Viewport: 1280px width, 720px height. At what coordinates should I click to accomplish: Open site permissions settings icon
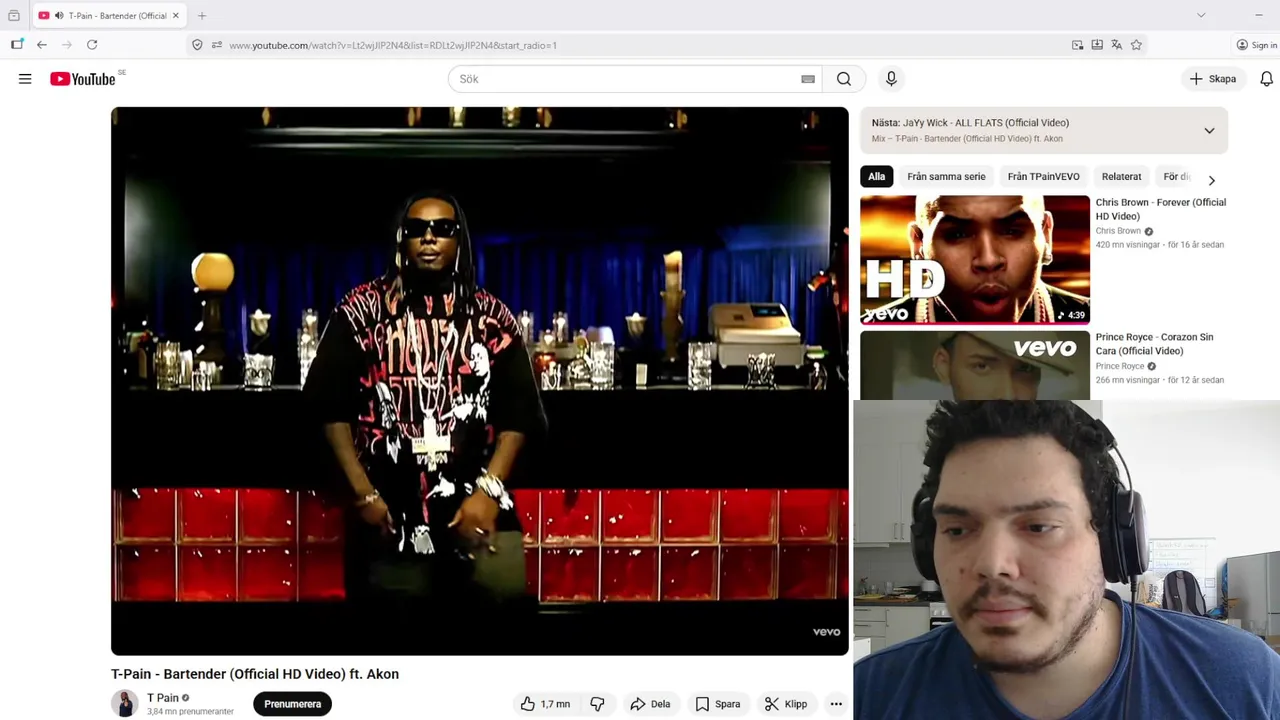pos(216,45)
